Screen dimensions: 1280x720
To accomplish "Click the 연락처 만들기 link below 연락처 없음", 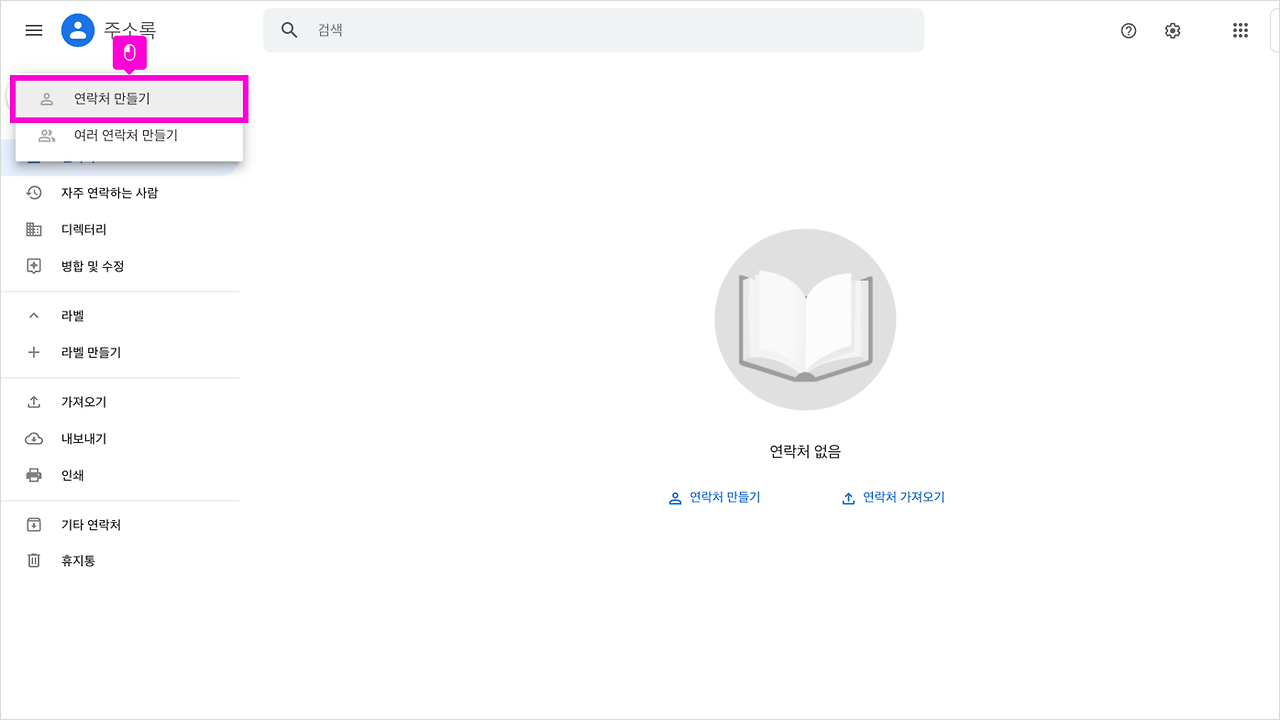I will pos(715,497).
